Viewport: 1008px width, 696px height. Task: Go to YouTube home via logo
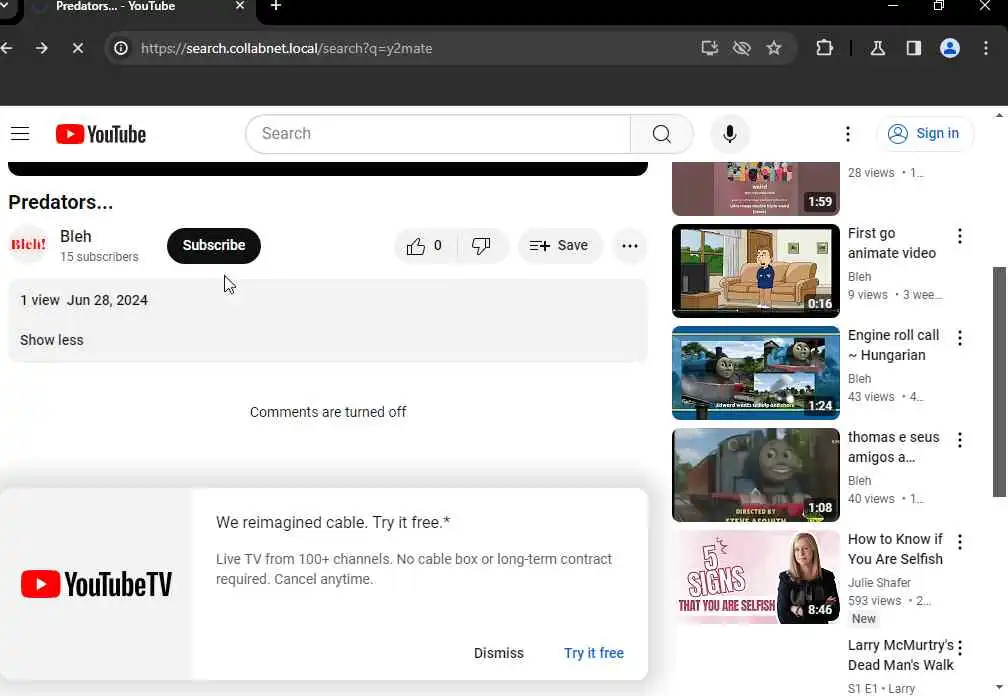pos(101,134)
